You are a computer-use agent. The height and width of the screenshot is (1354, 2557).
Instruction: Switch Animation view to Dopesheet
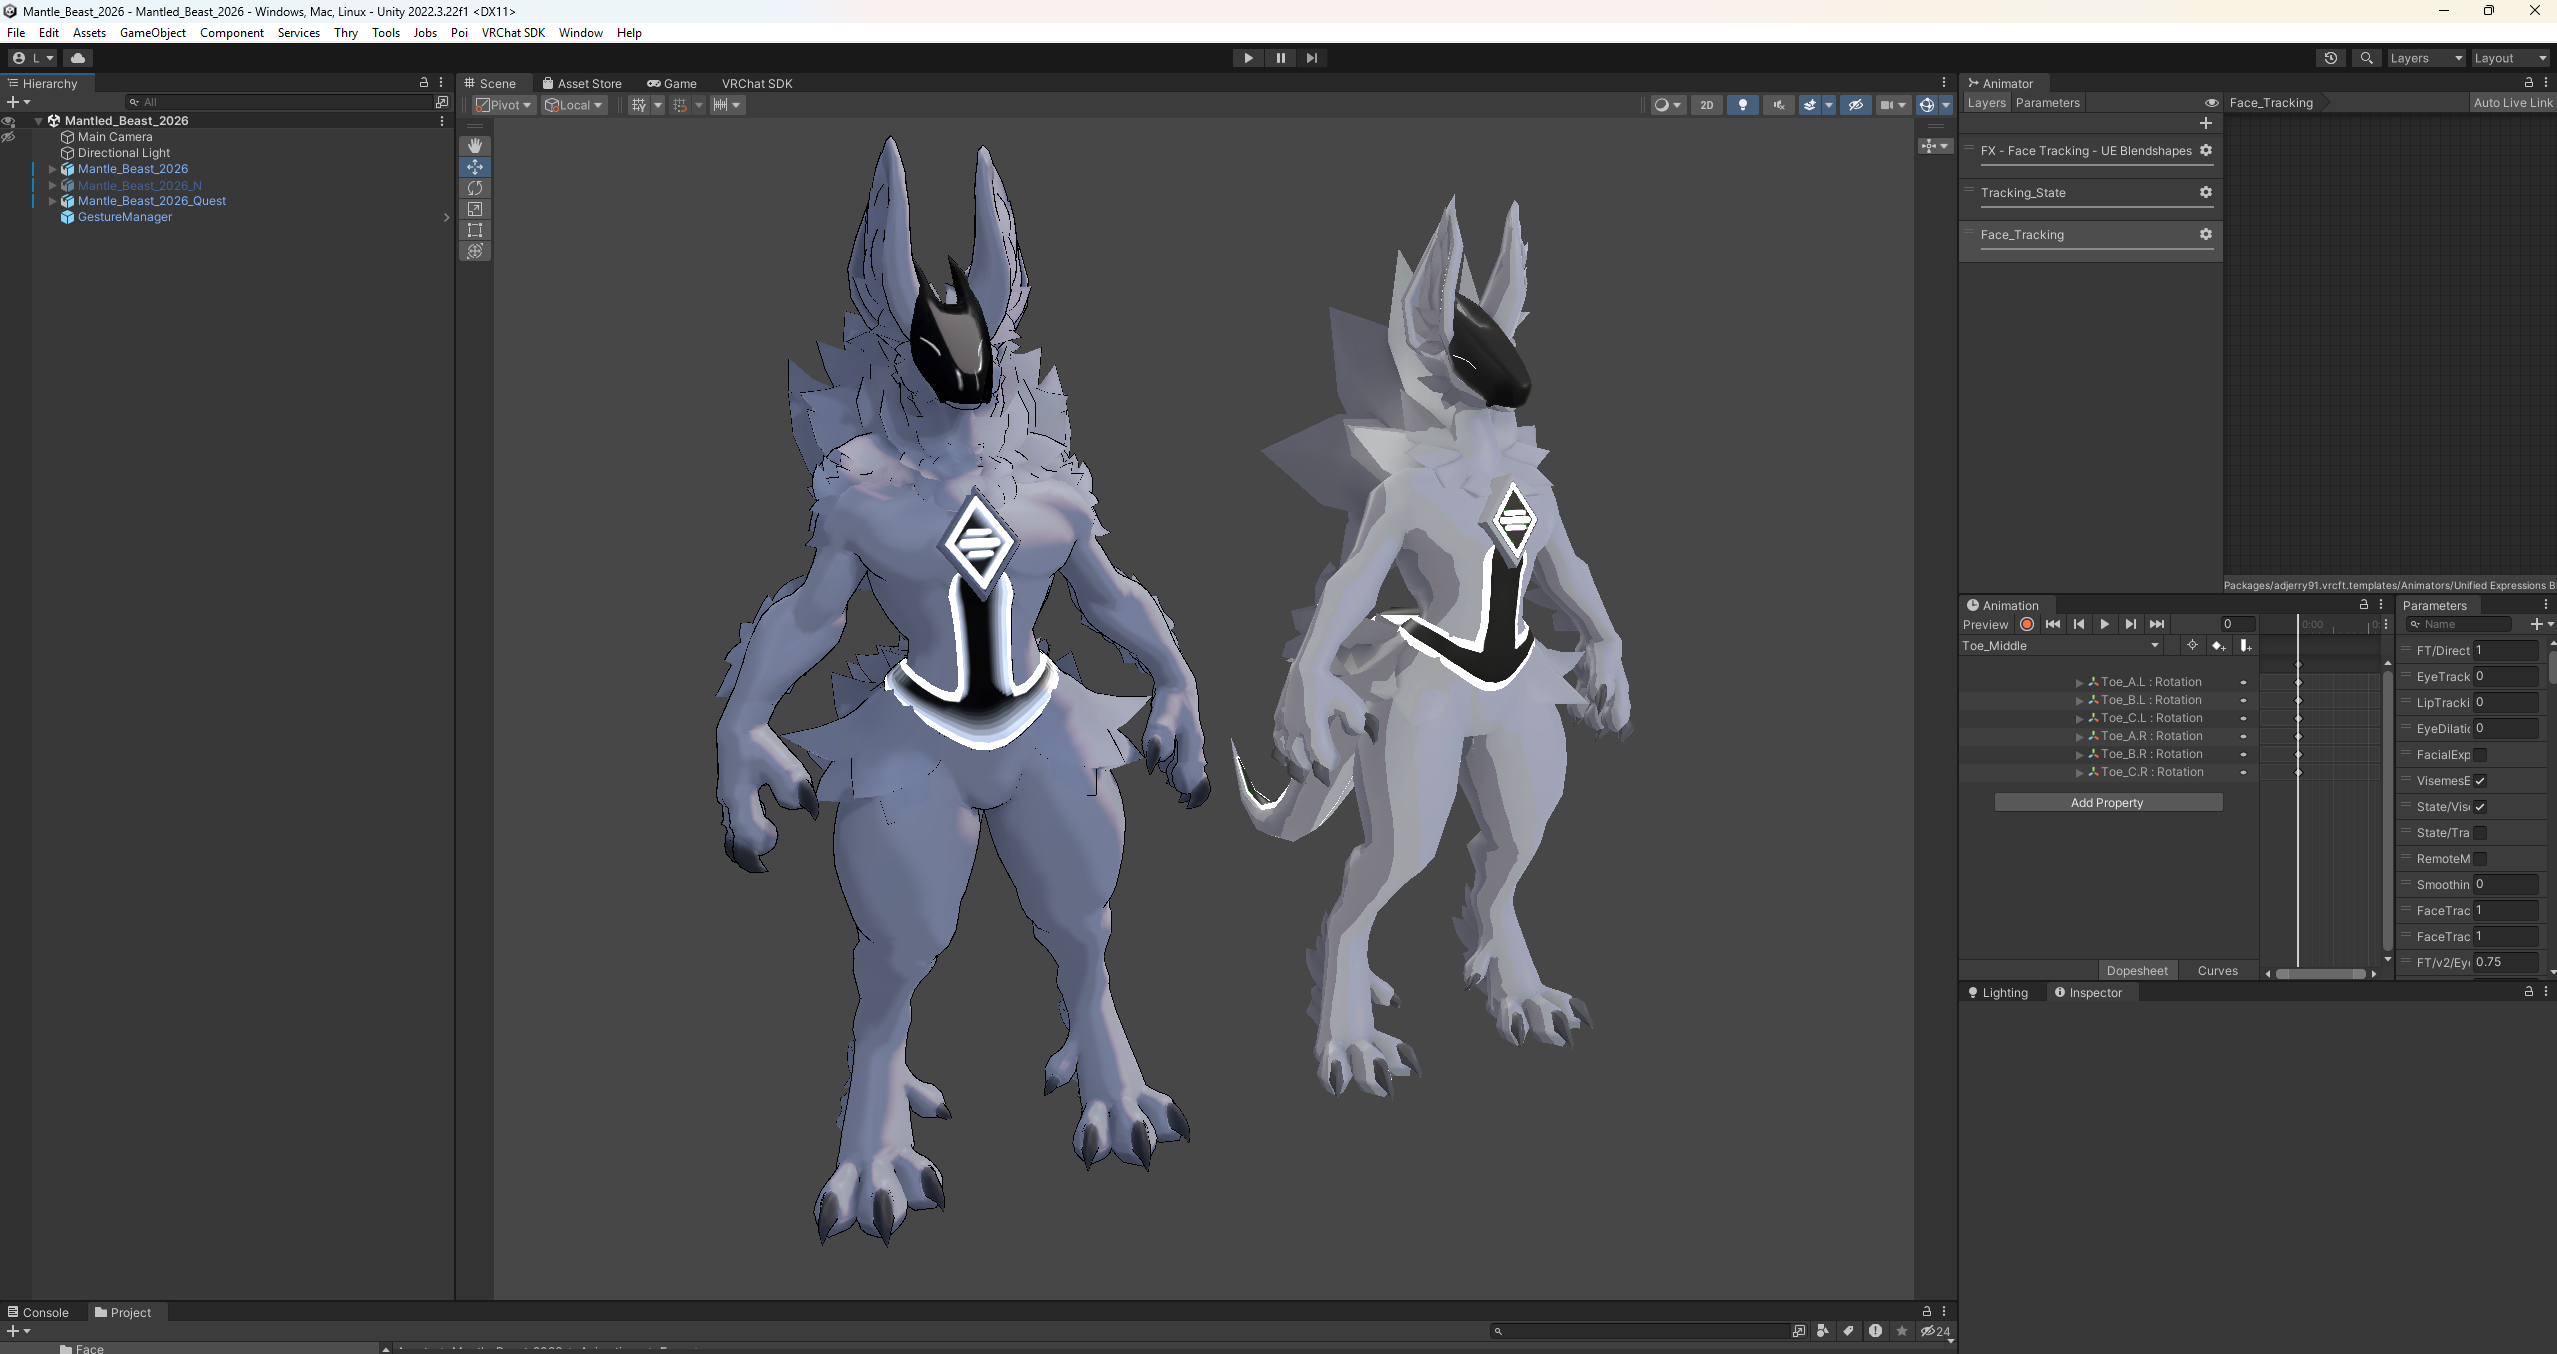tap(2137, 970)
